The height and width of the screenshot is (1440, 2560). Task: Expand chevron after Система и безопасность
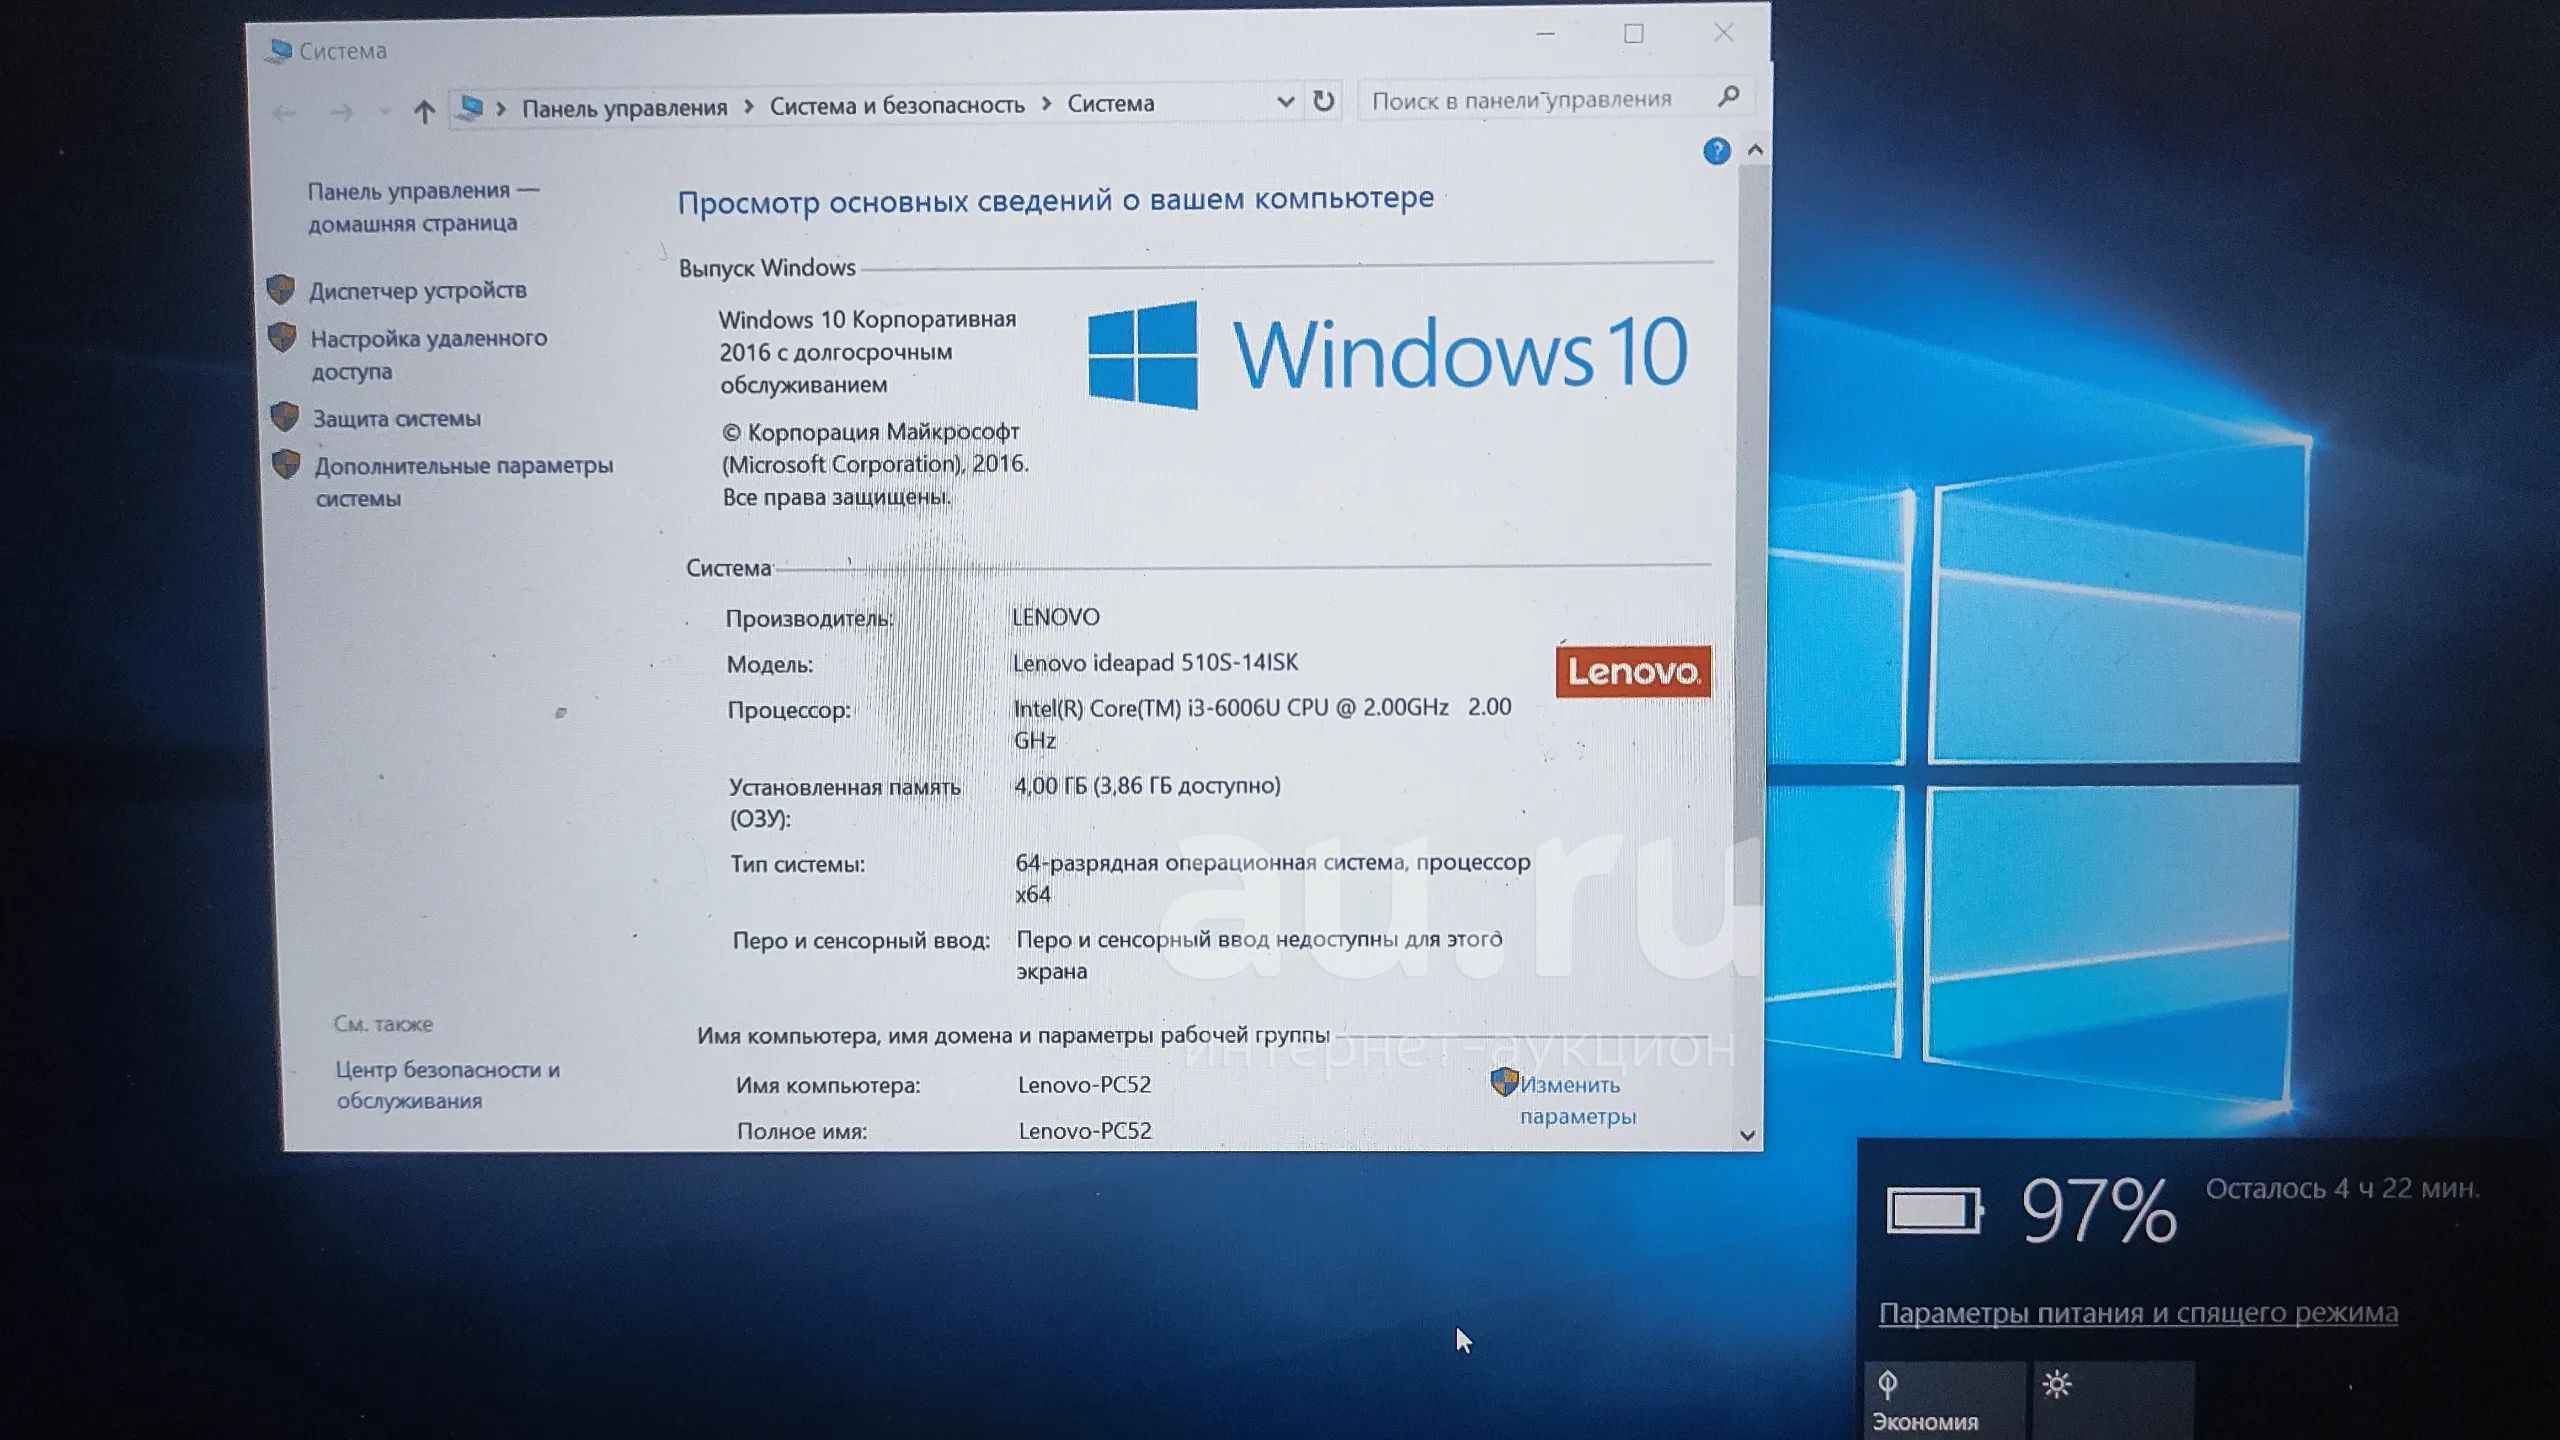coord(1046,104)
